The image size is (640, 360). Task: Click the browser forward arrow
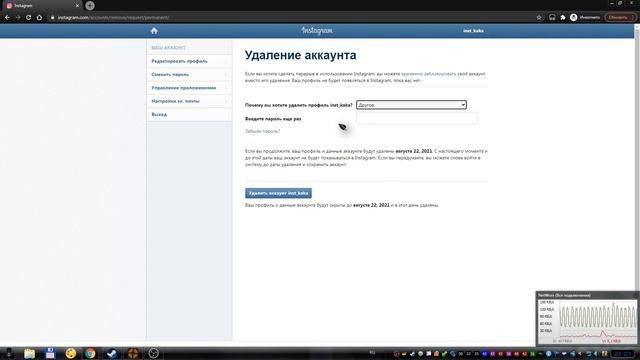point(18,18)
